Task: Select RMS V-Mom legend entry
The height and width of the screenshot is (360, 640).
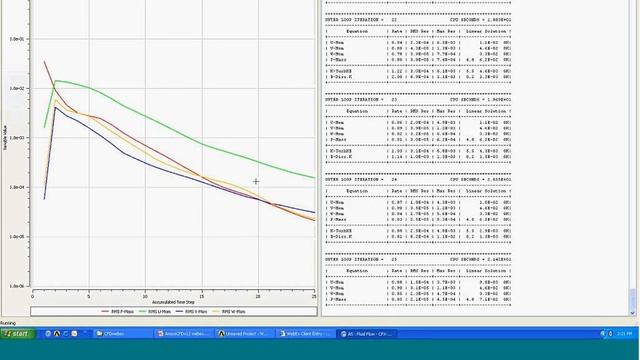Action: tap(191, 311)
